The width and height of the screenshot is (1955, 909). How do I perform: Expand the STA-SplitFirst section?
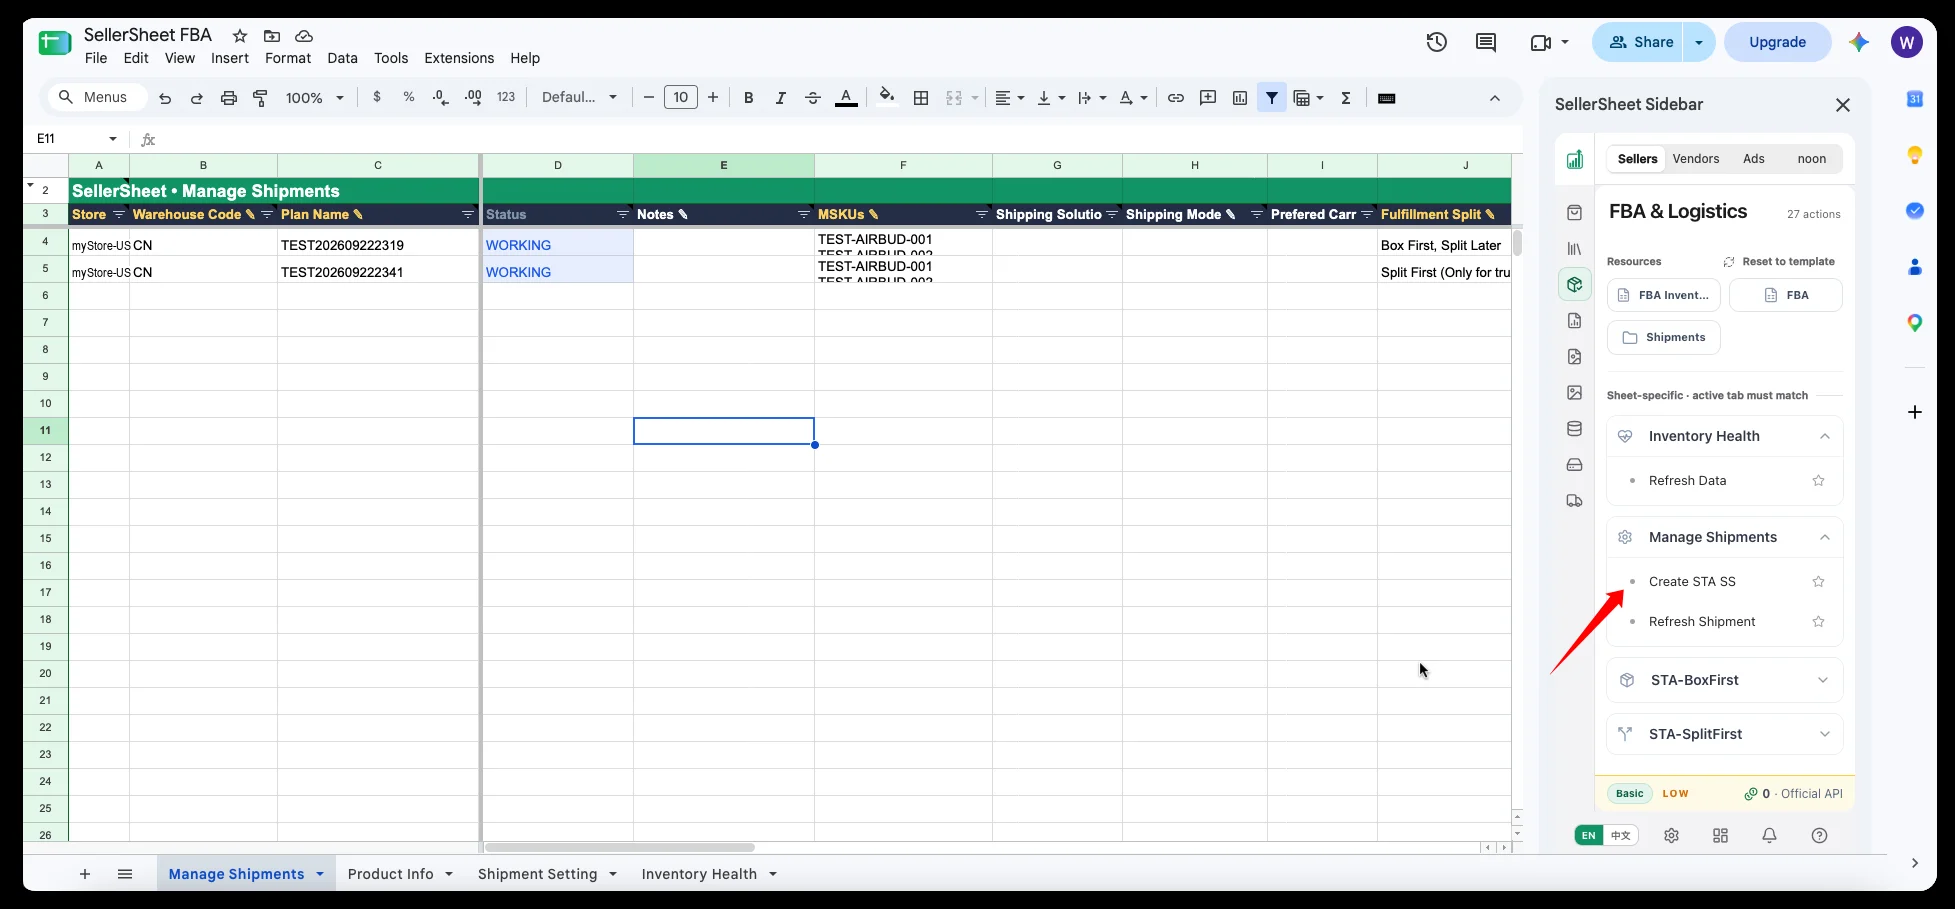point(1725,734)
